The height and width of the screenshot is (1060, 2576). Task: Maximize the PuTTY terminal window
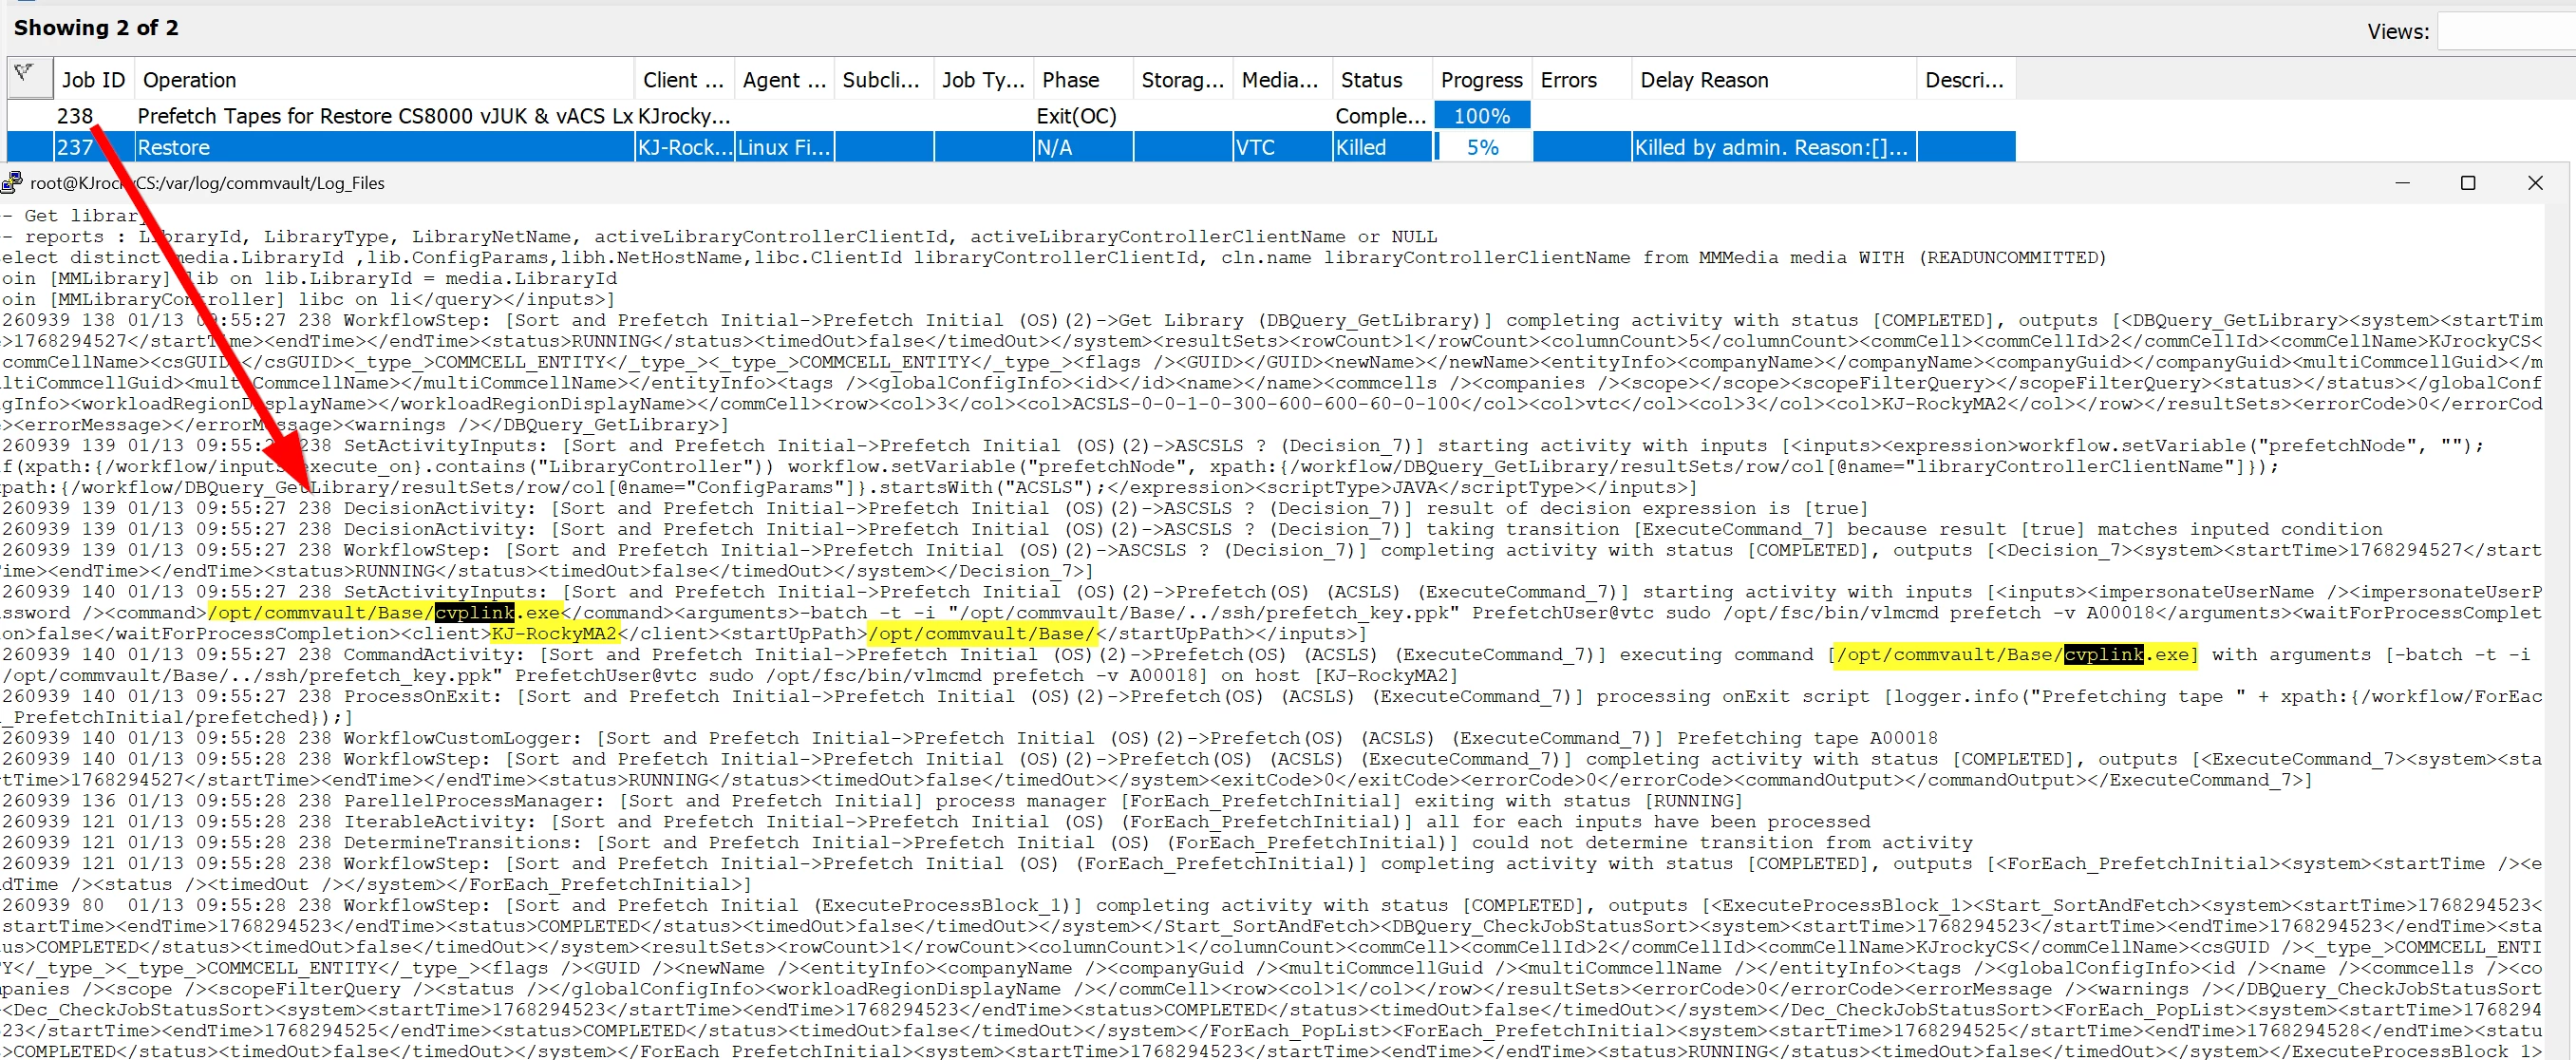tap(2467, 183)
